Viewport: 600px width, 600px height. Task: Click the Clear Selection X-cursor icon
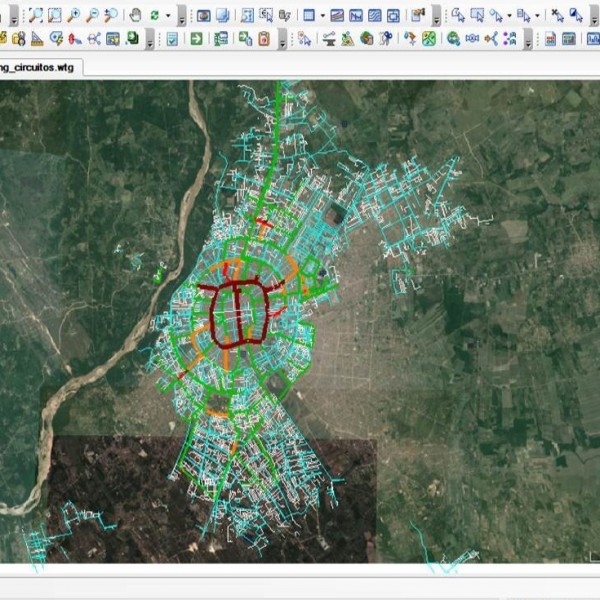pos(557,16)
